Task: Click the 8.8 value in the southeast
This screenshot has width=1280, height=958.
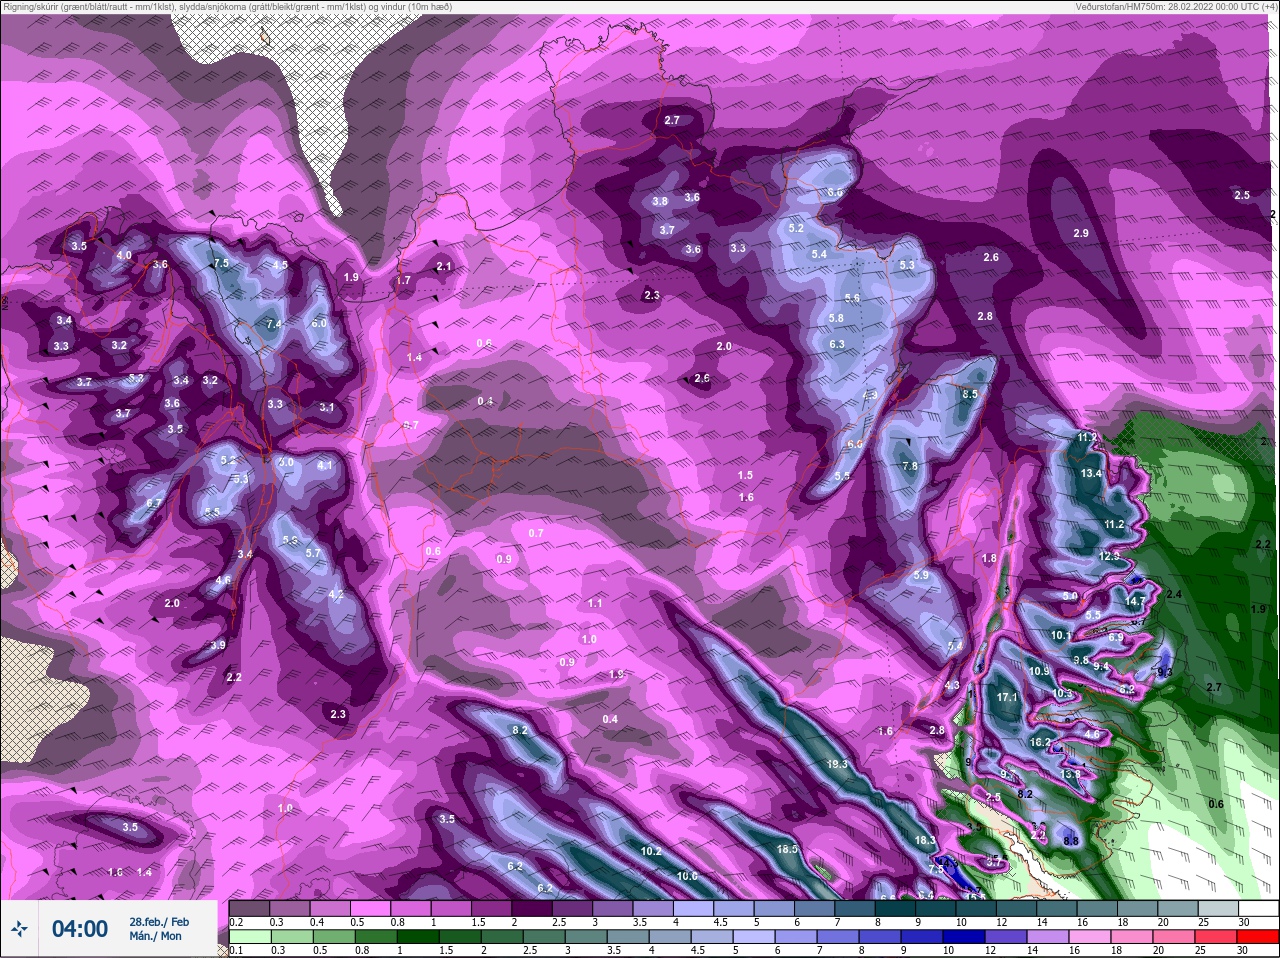Action: click(x=1071, y=841)
